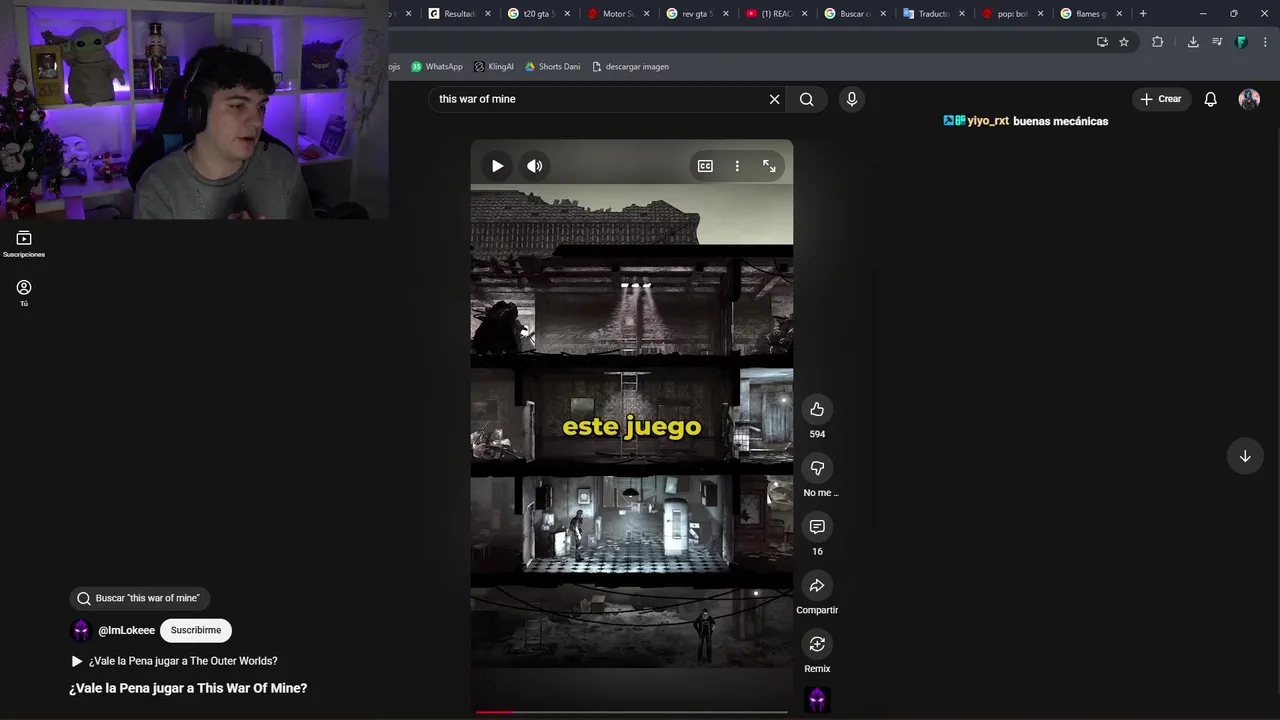Close the 'flames g' tab

click(x=1119, y=14)
